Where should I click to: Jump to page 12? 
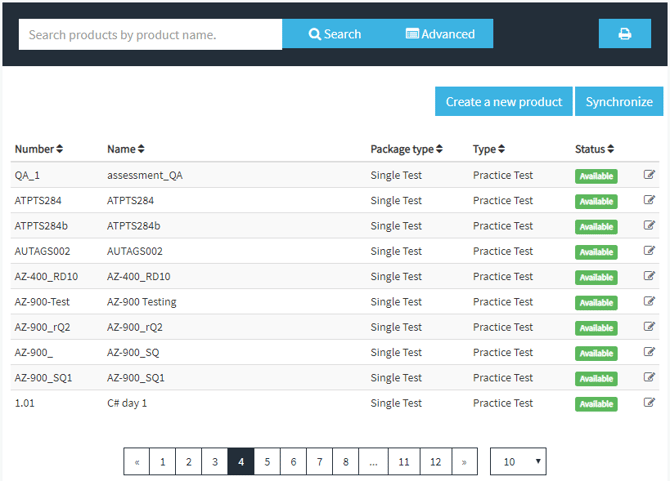(435, 461)
